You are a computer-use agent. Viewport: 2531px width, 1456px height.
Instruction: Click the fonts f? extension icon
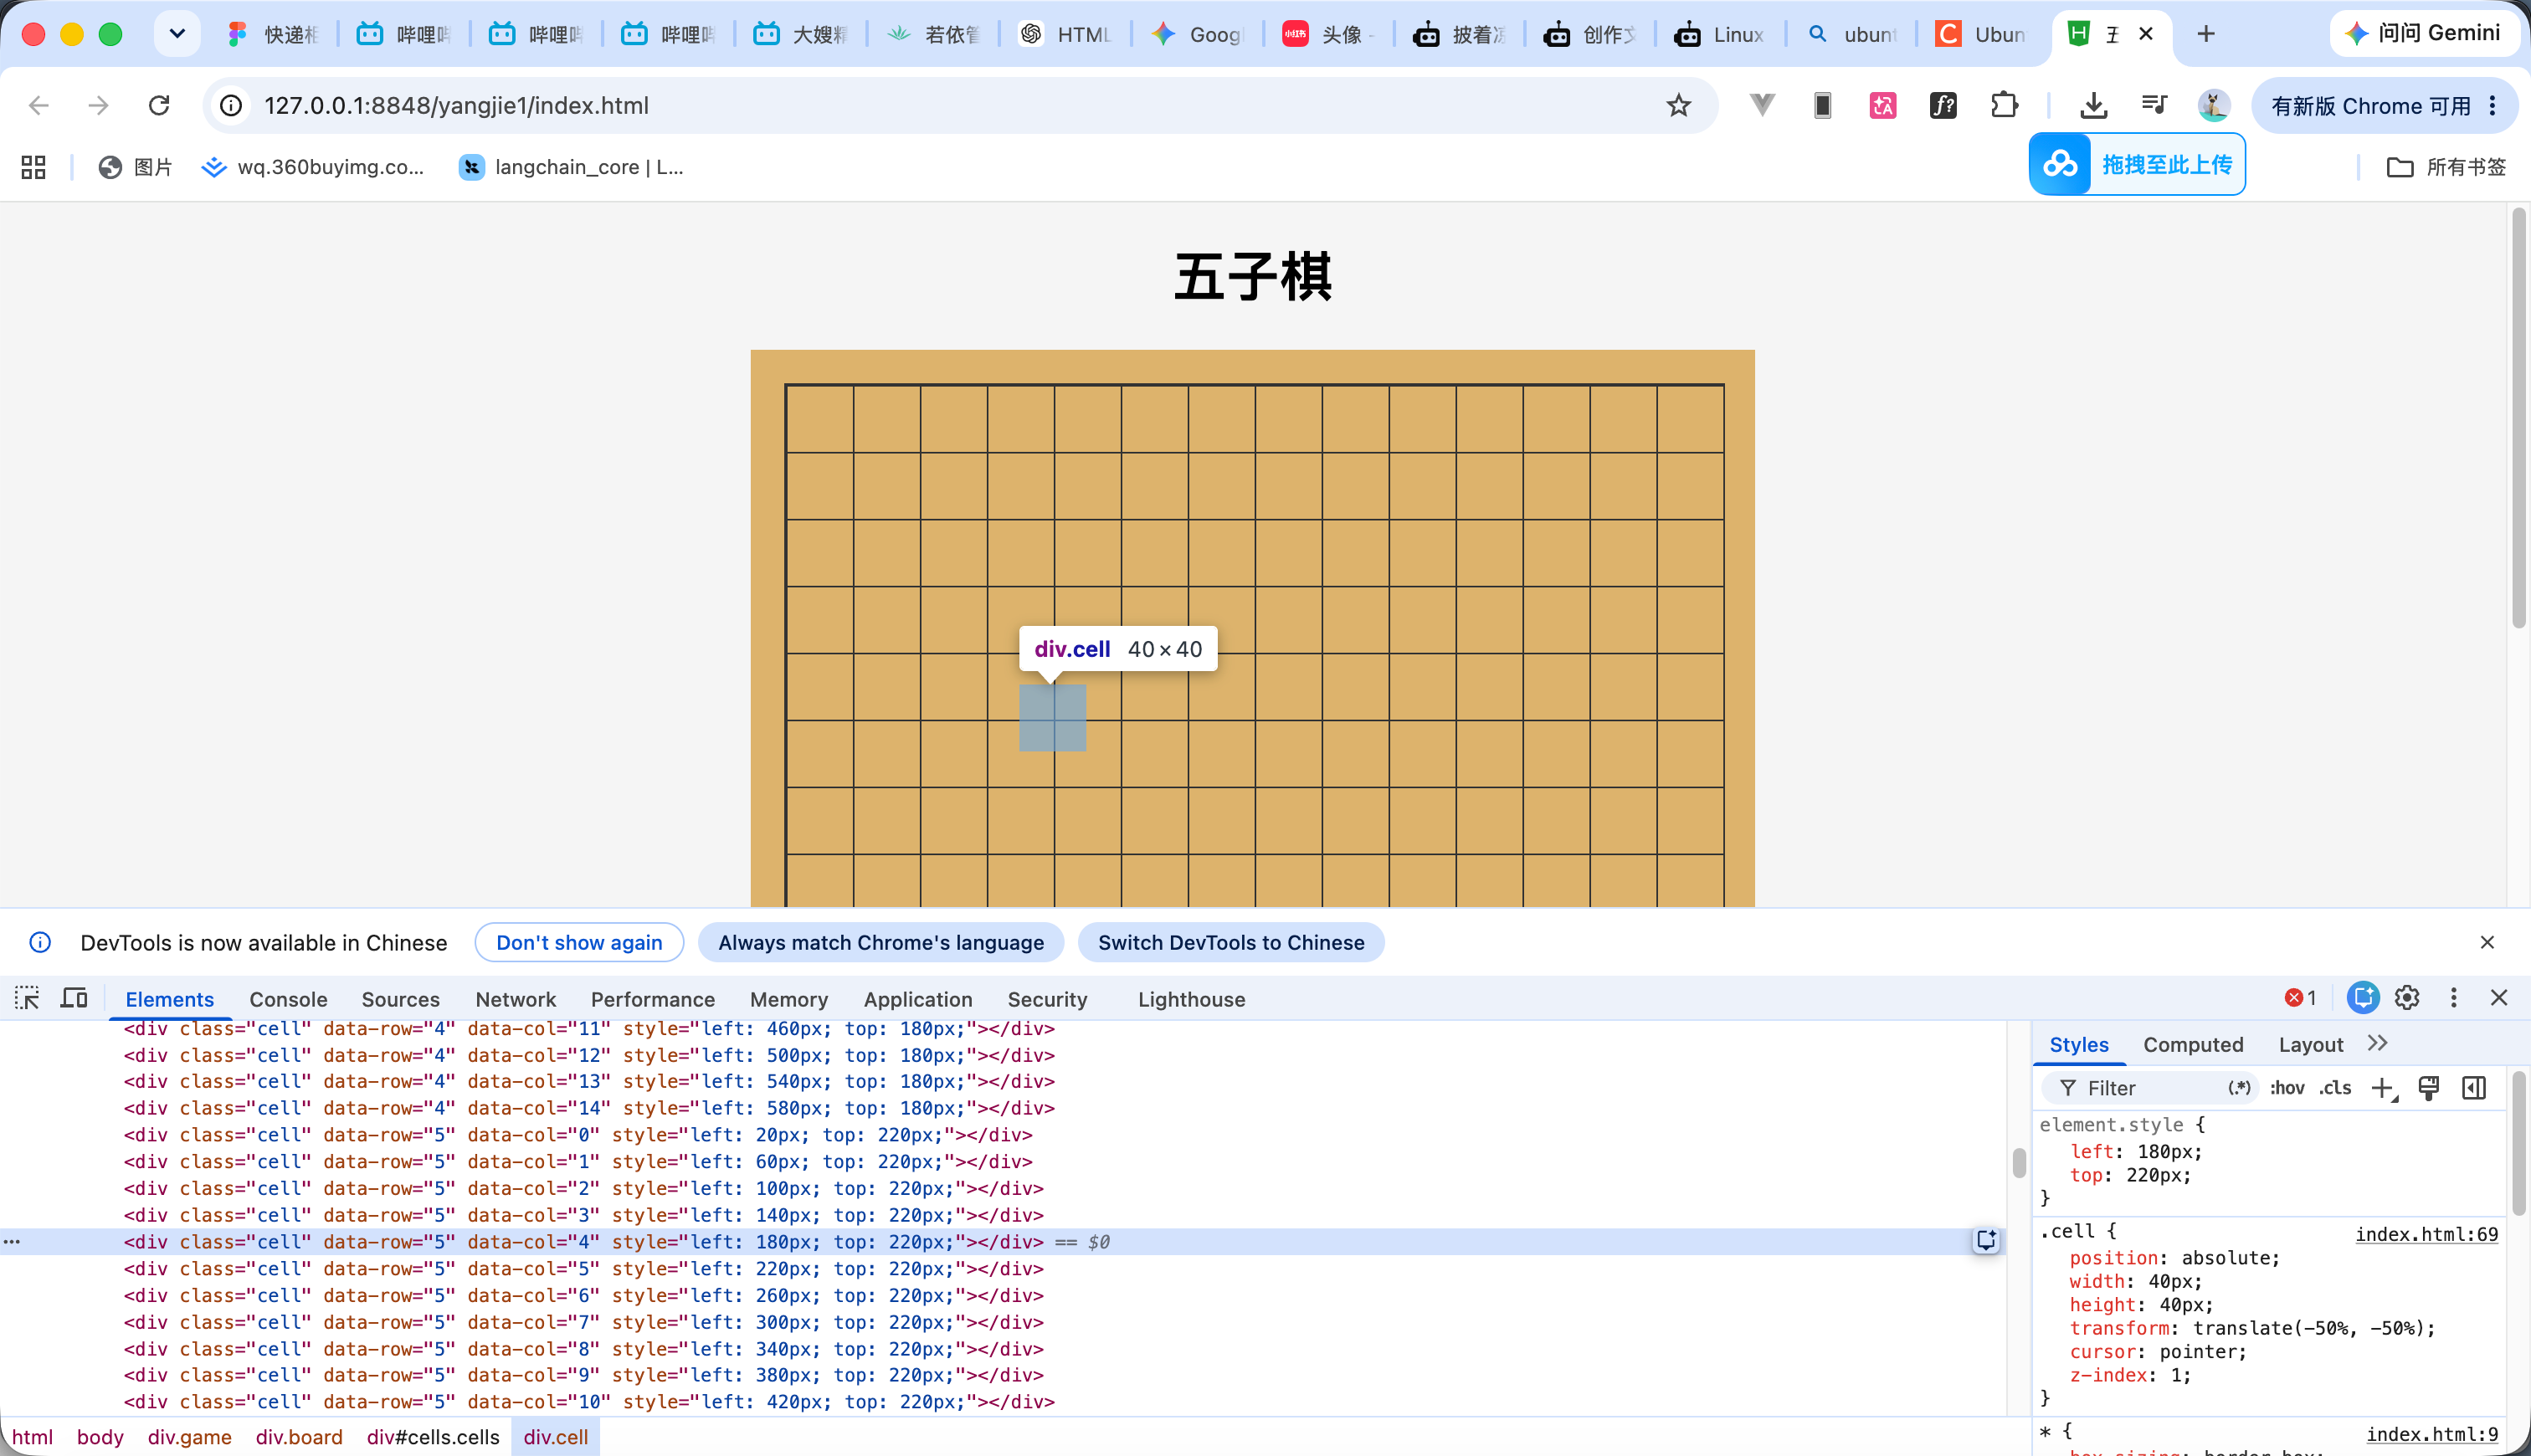pyautogui.click(x=1943, y=105)
